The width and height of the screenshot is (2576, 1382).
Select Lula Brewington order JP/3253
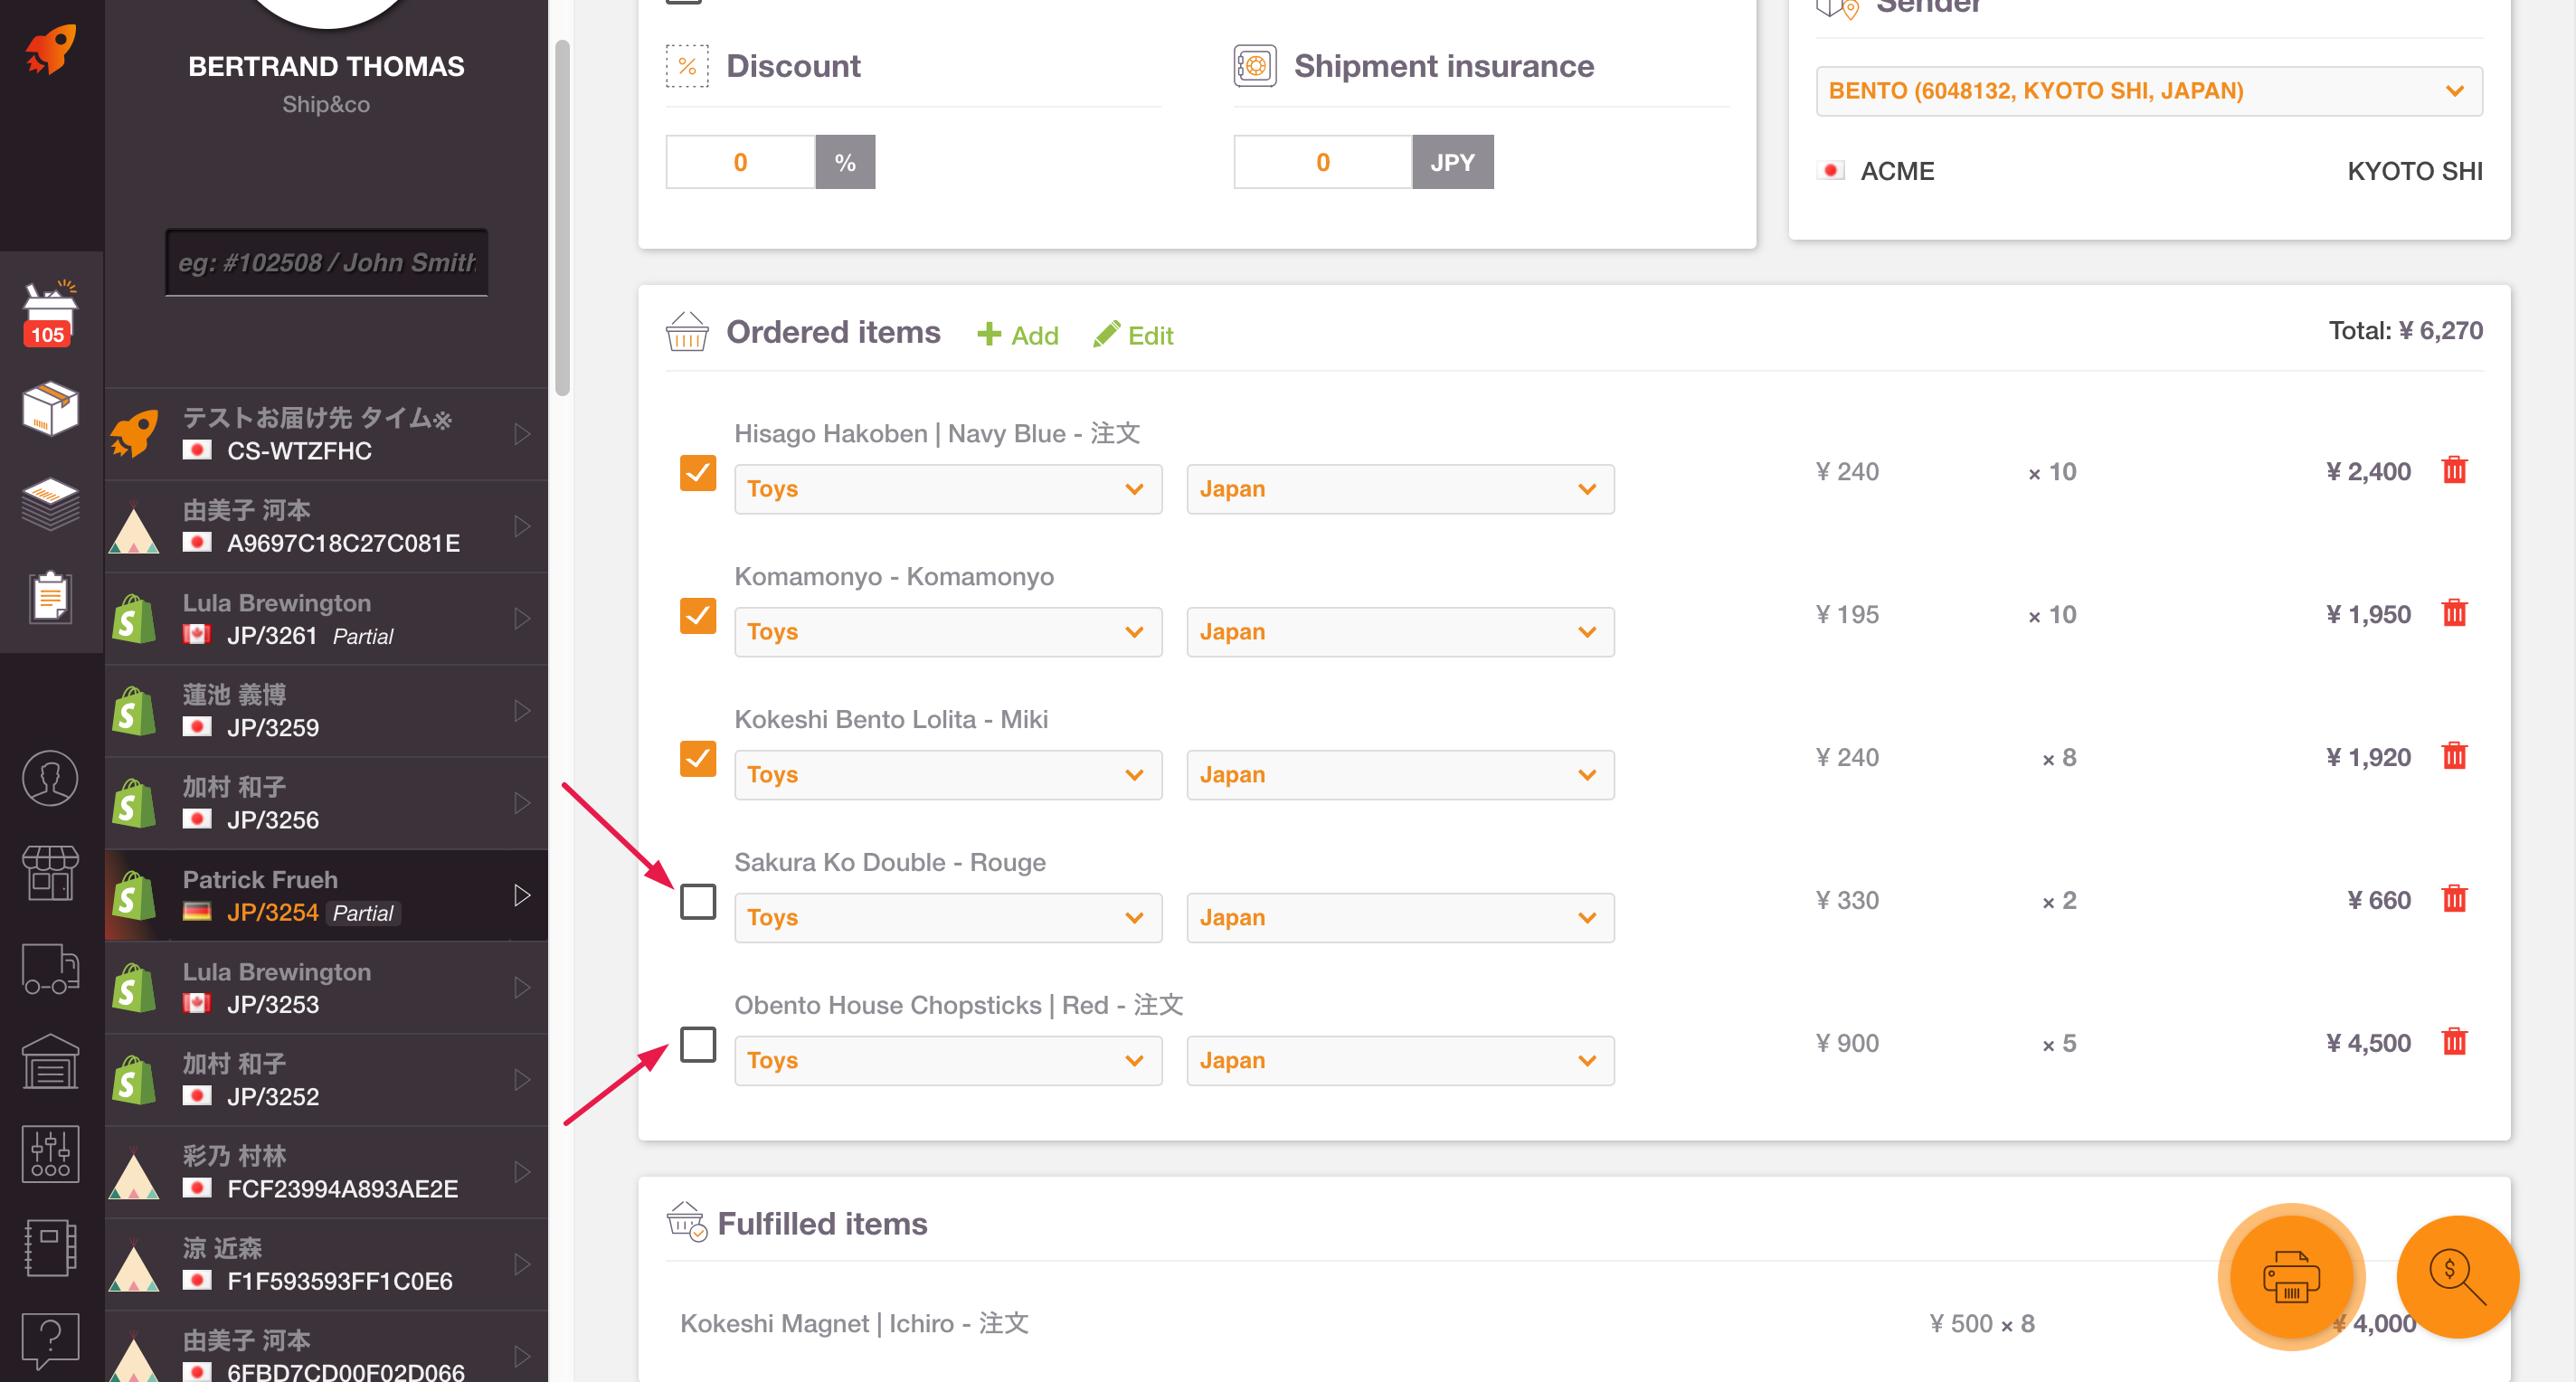(326, 987)
